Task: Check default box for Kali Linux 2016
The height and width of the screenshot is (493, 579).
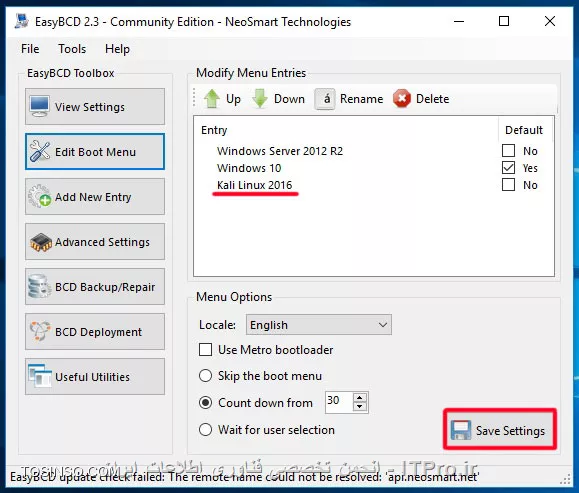Action: [508, 185]
